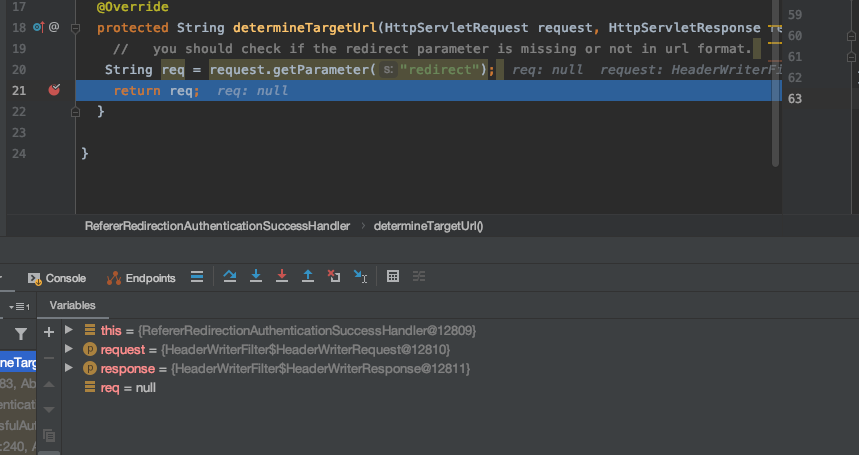
Task: Expand the 'this' variable node
Action: pyautogui.click(x=69, y=330)
